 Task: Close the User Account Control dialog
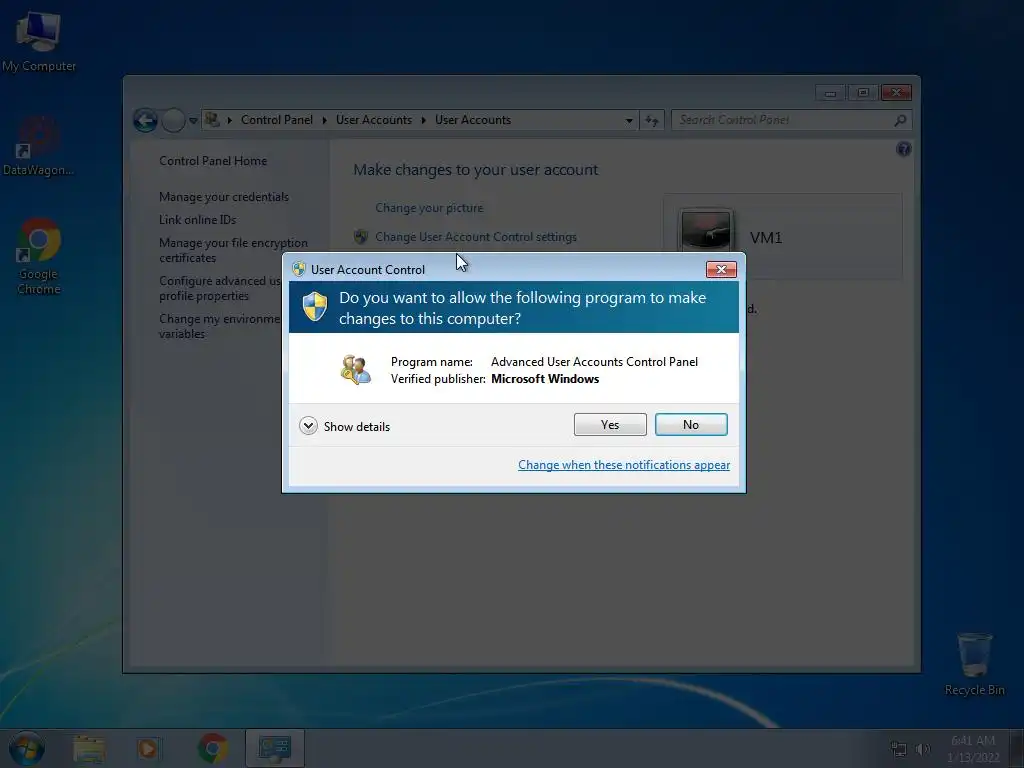(x=721, y=269)
